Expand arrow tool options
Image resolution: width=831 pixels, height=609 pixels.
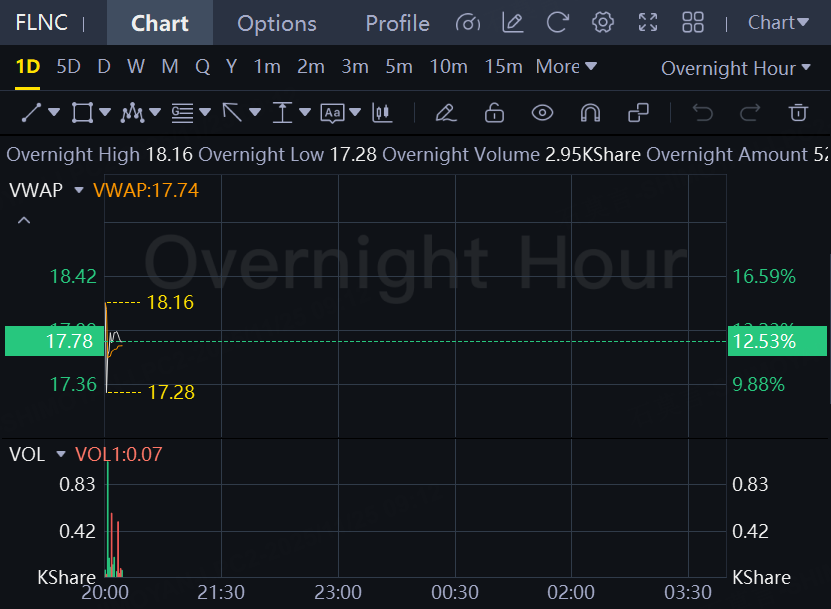pos(255,112)
